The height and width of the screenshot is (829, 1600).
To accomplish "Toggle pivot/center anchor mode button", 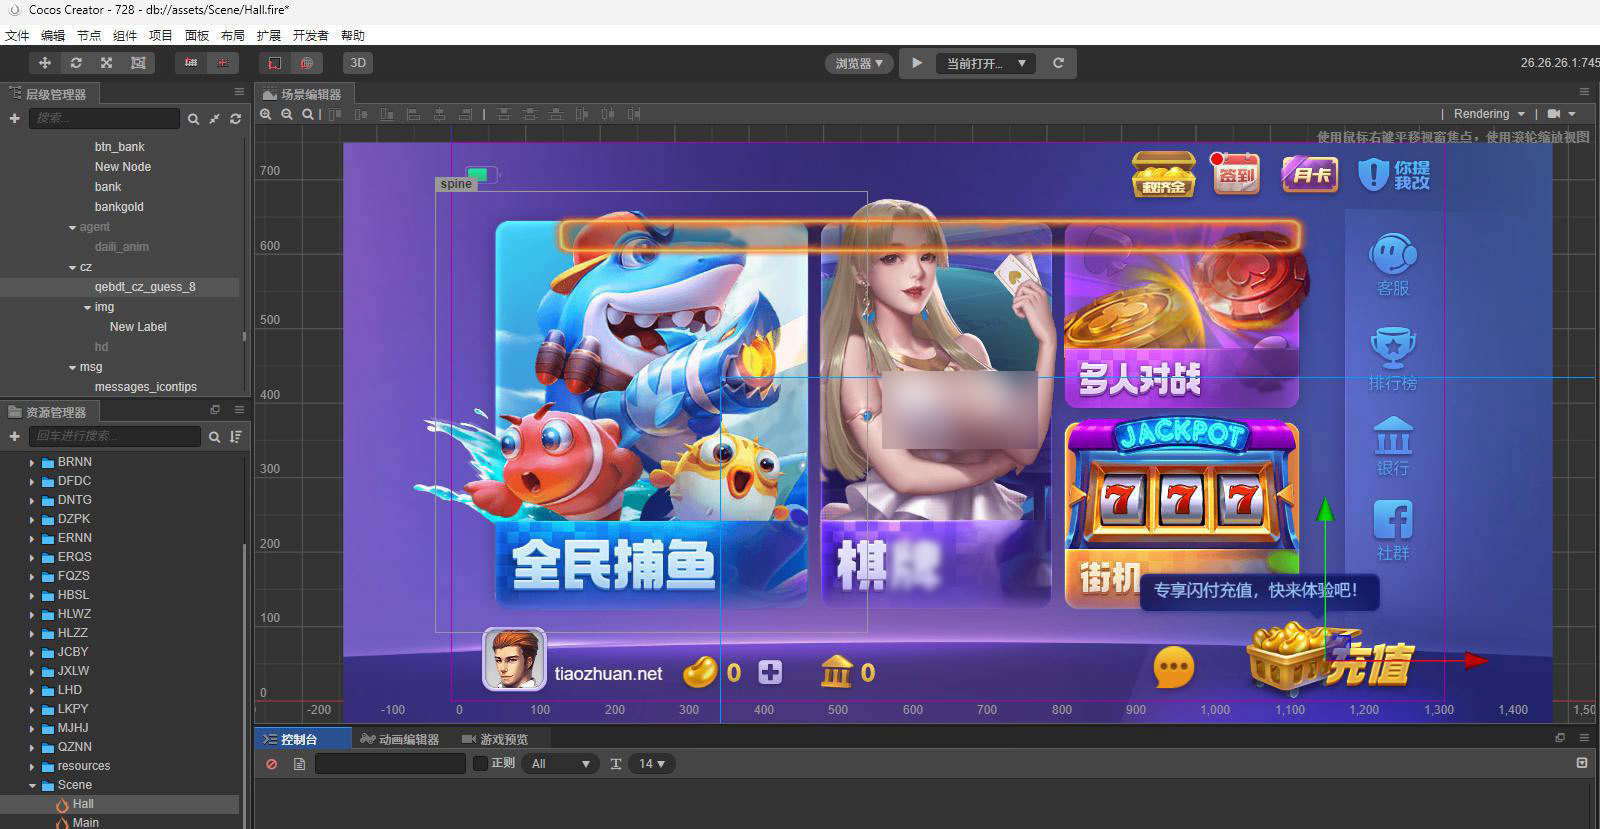I will 222,63.
